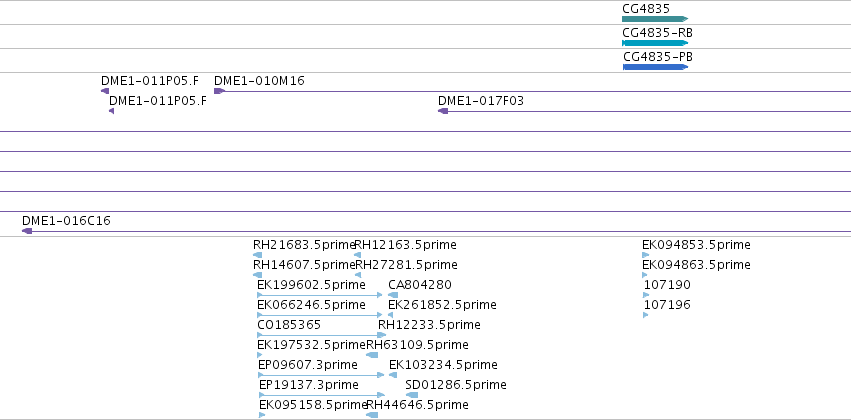Open the CG4835 gene label

(x=646, y=9)
